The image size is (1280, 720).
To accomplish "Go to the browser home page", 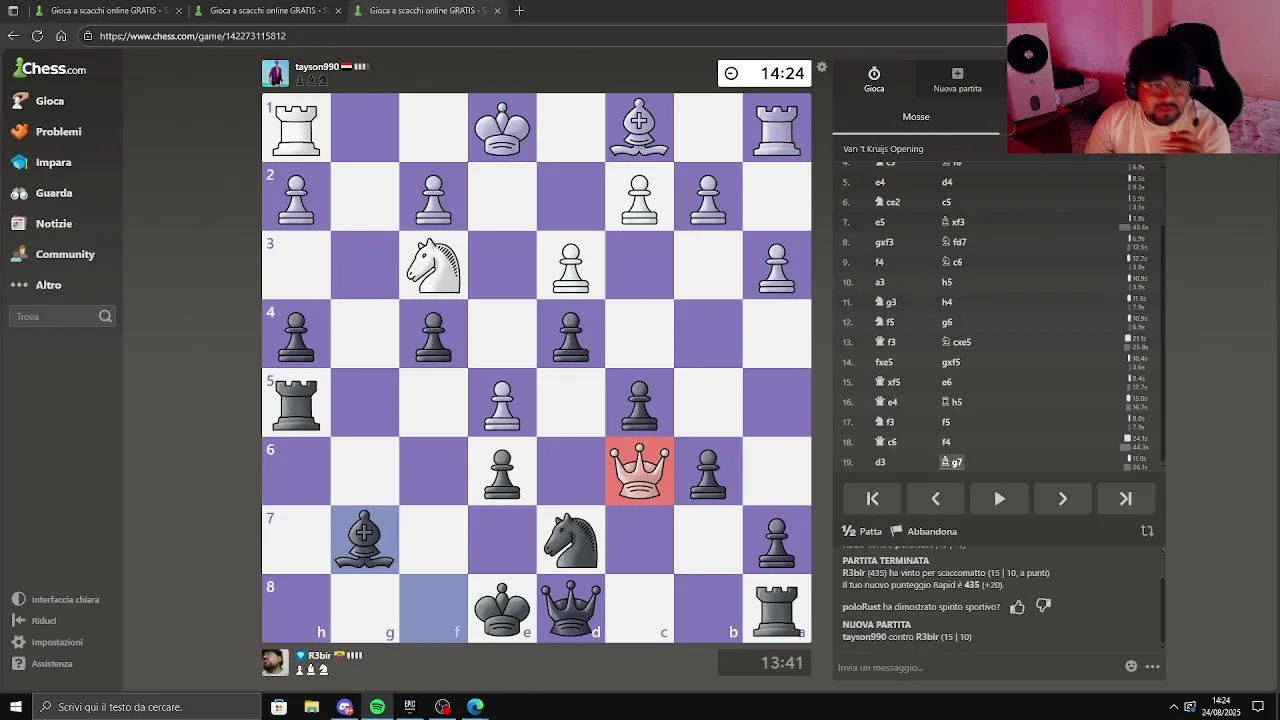I will pos(61,35).
